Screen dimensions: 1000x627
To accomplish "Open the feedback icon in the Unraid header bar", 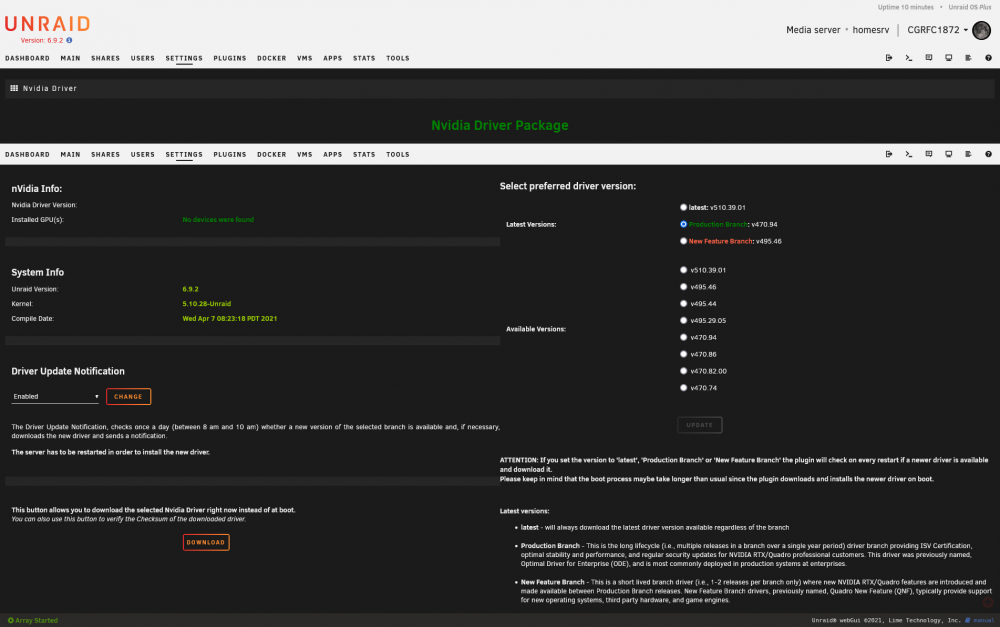I will (x=929, y=58).
